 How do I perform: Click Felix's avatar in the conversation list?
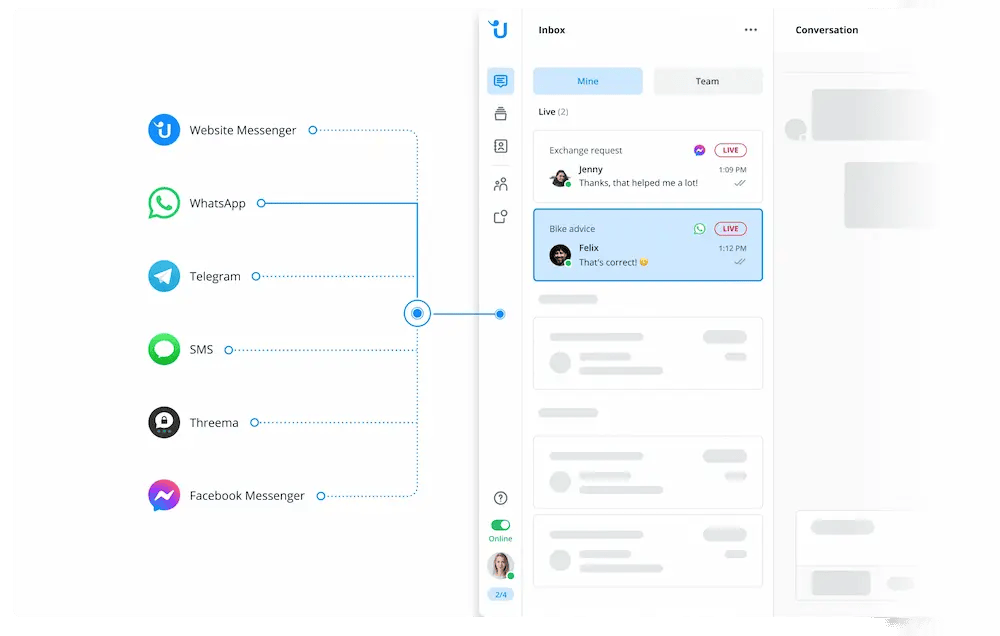[560, 255]
